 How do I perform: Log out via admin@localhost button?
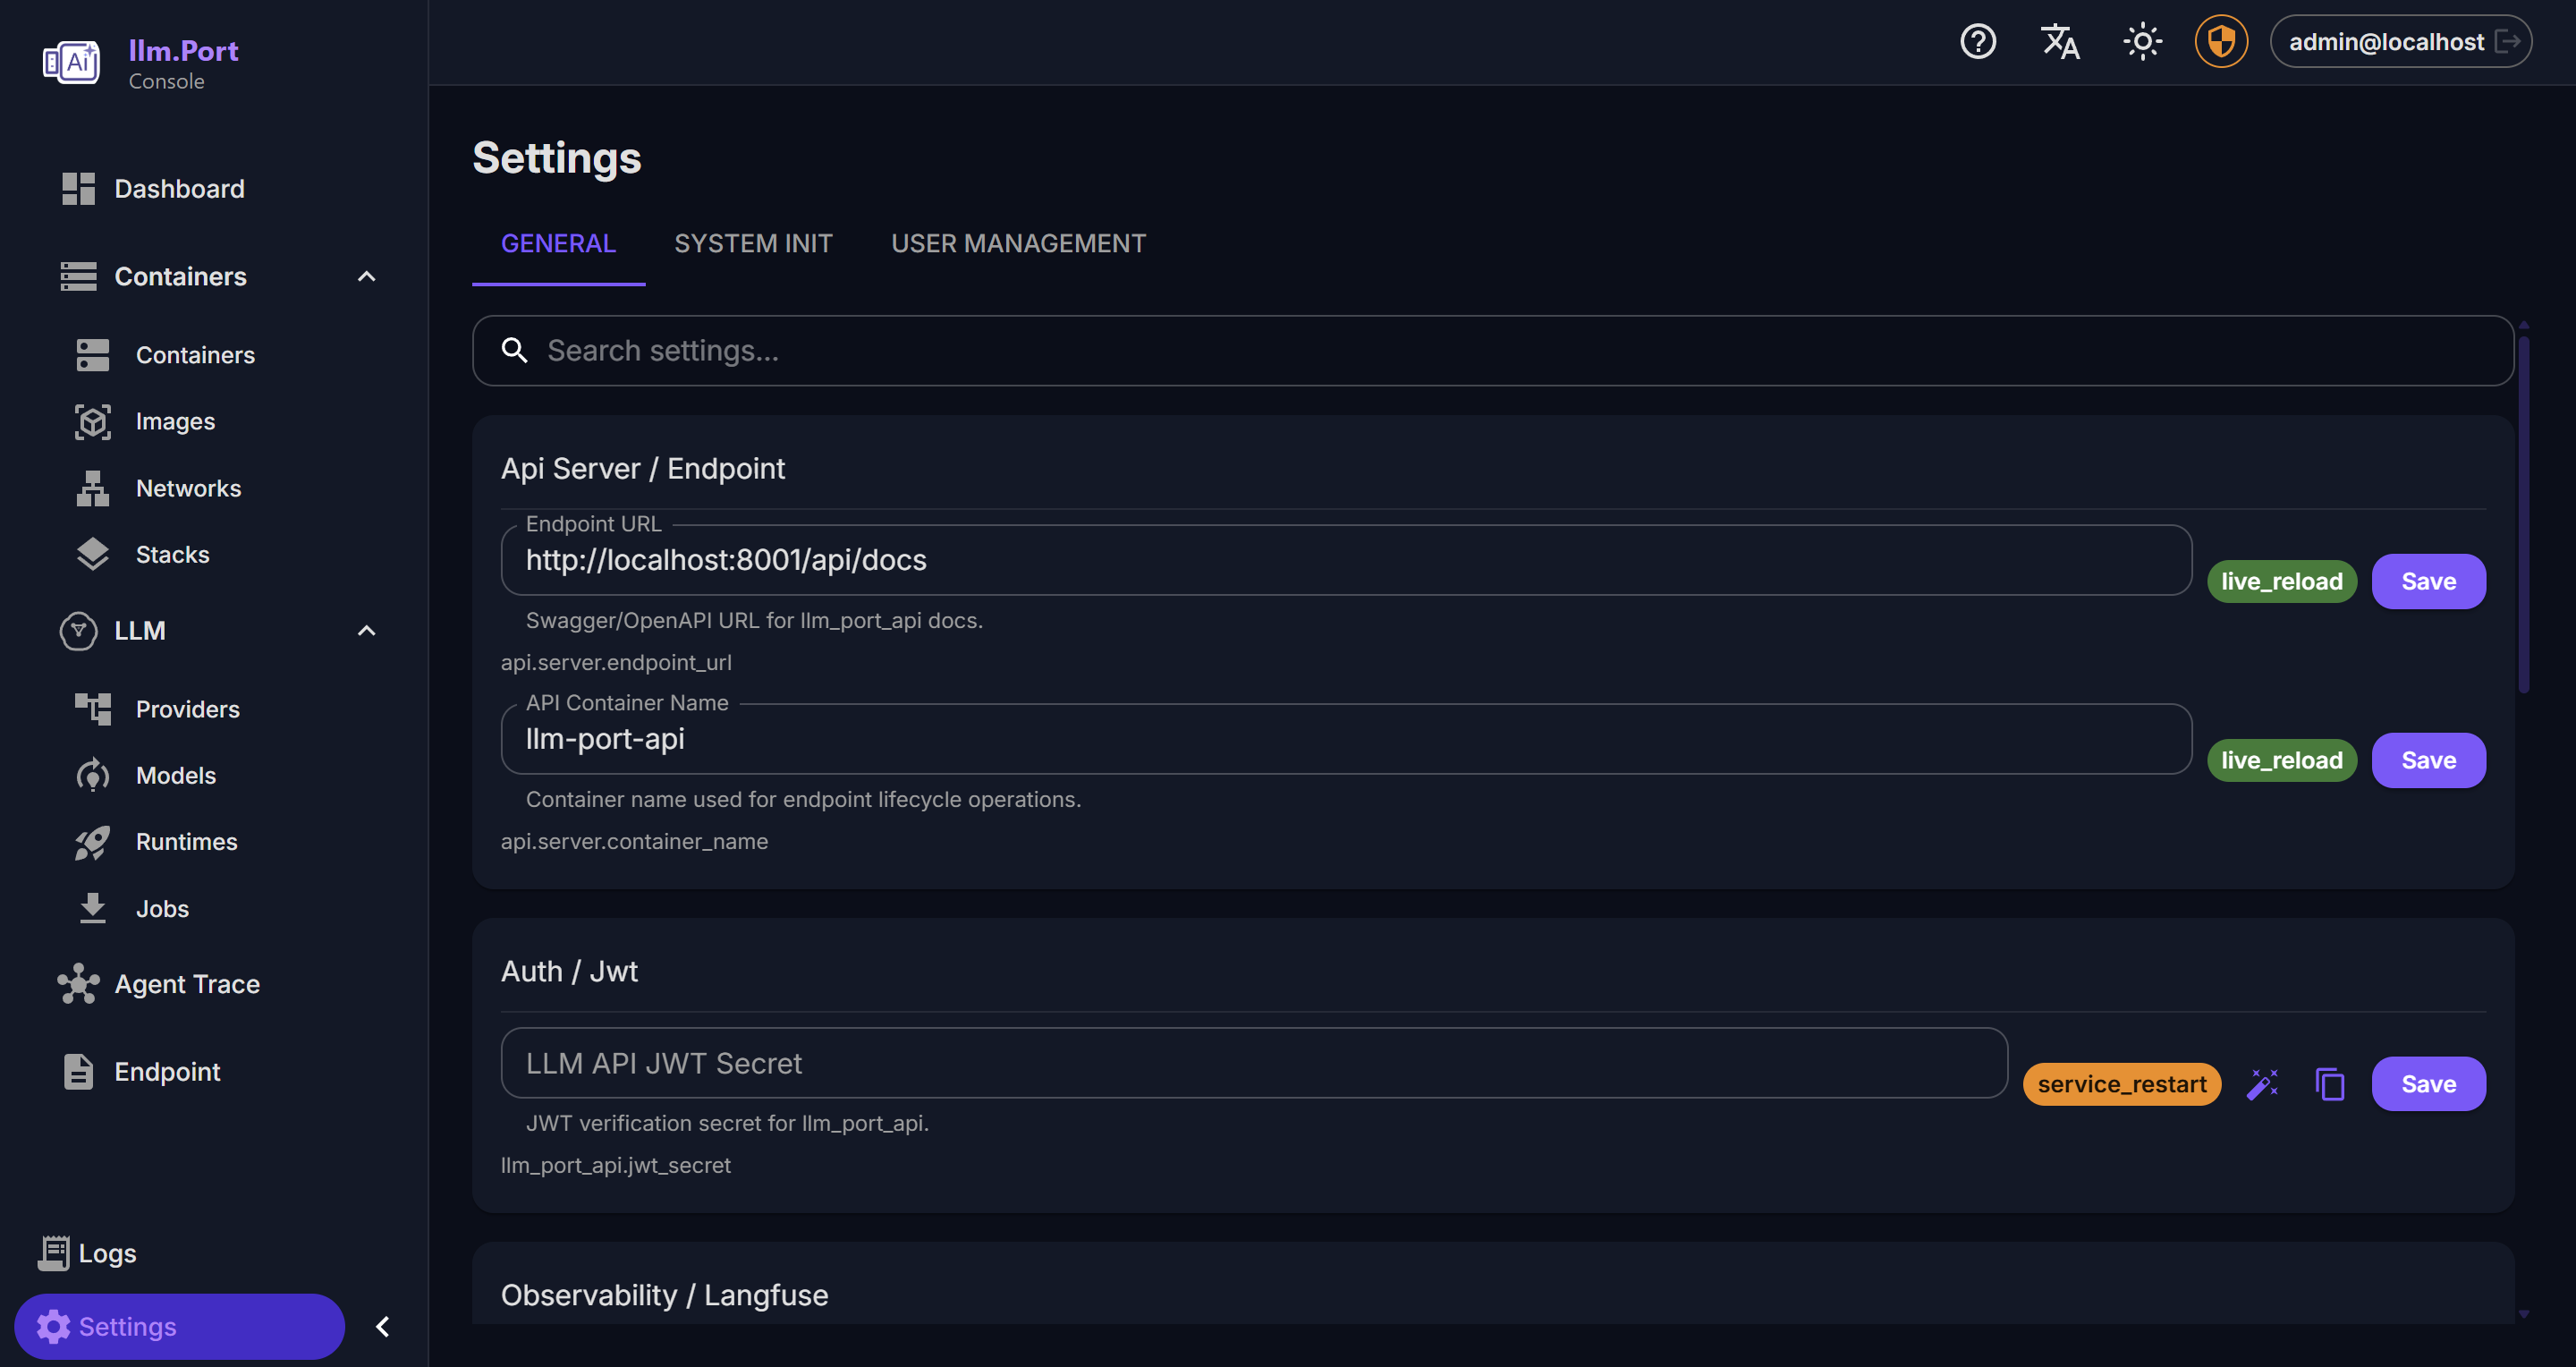point(2400,42)
